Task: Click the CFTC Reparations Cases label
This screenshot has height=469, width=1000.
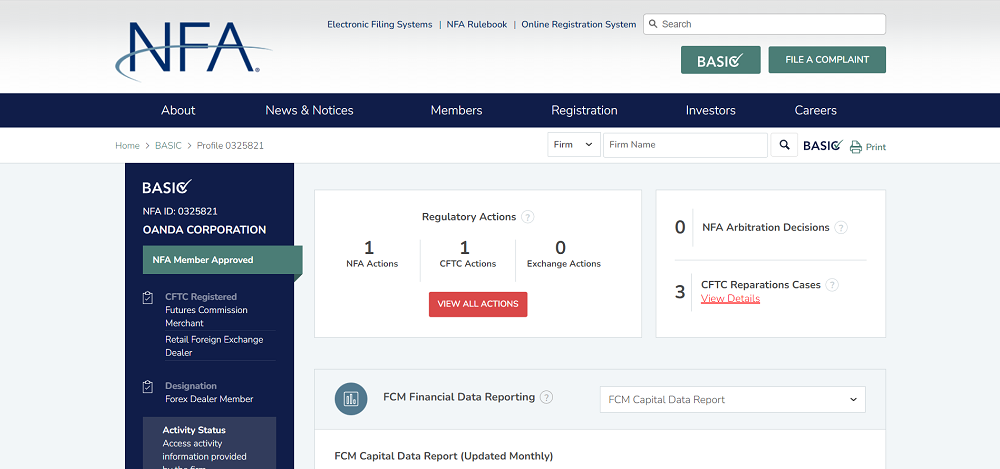Action: (761, 285)
